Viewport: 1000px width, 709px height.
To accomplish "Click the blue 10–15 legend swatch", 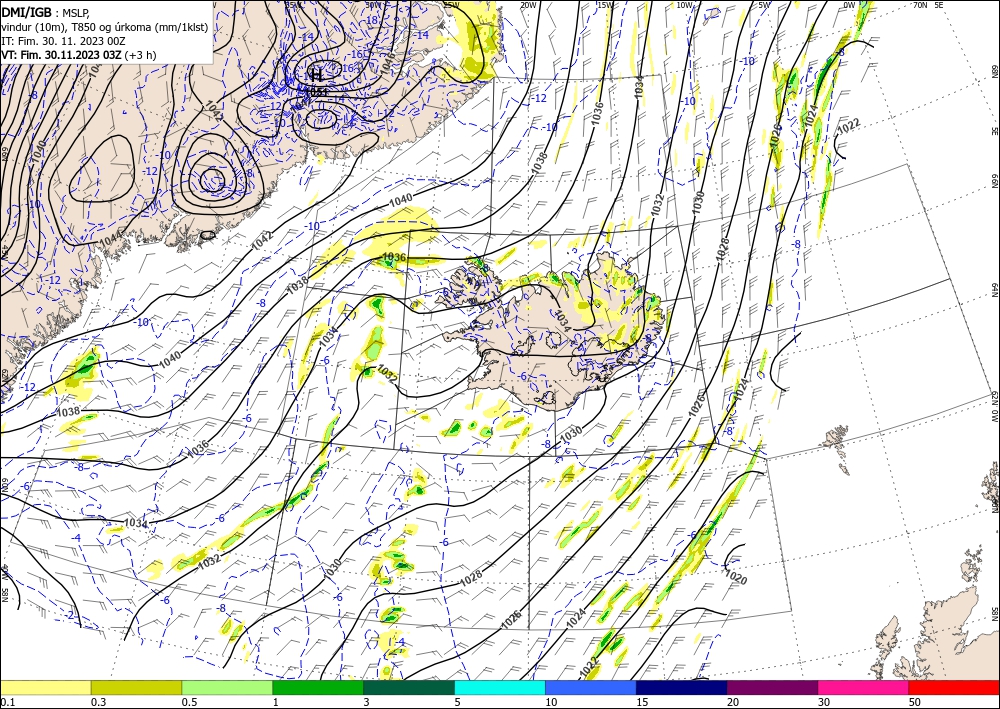I will tap(591, 687).
